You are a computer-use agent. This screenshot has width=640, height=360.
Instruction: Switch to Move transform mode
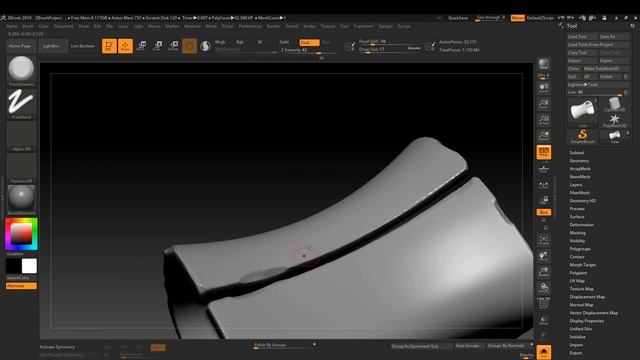click(x=142, y=46)
